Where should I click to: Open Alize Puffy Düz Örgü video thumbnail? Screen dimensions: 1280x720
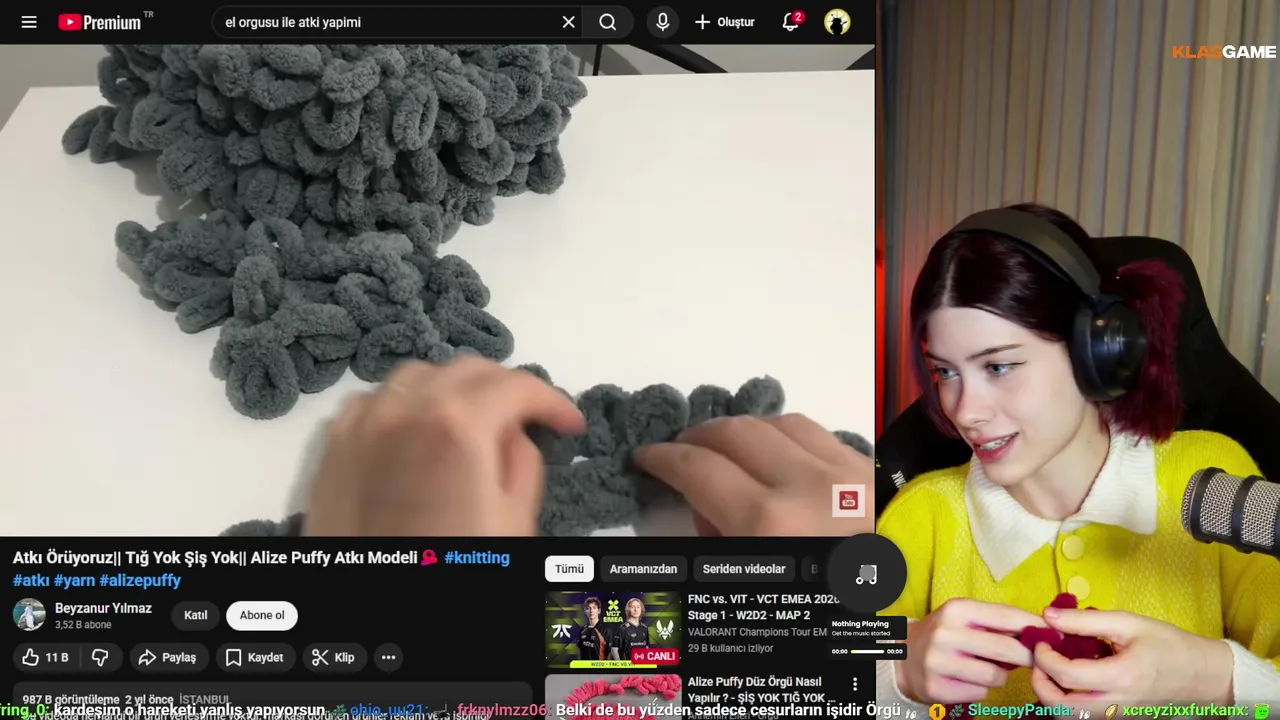pos(613,697)
